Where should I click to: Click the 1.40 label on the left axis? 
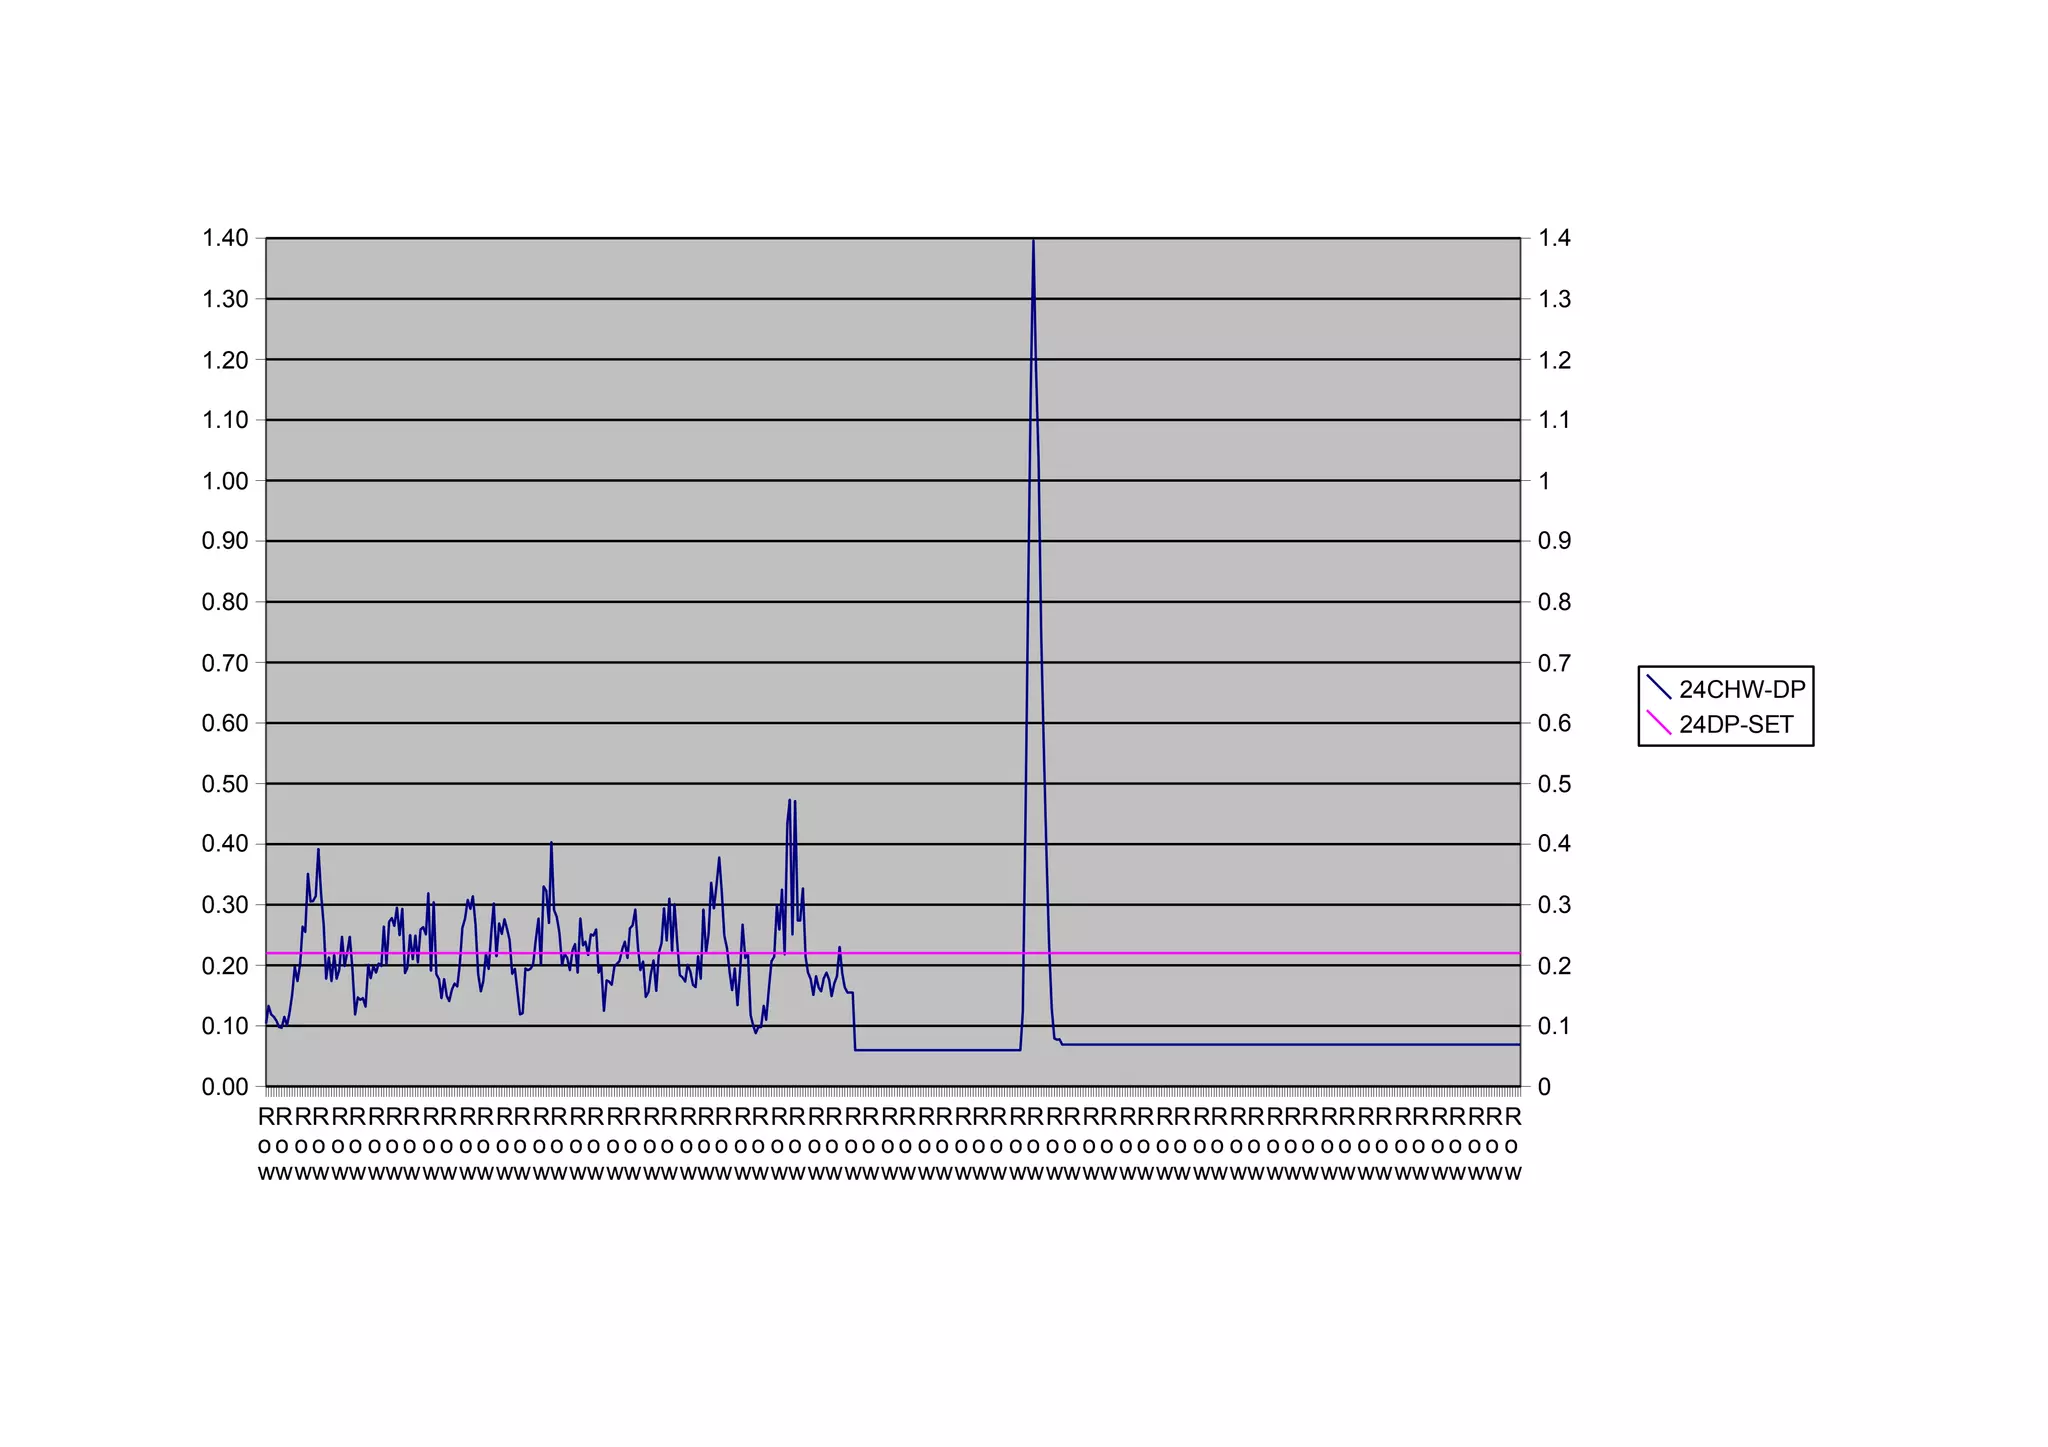[225, 238]
